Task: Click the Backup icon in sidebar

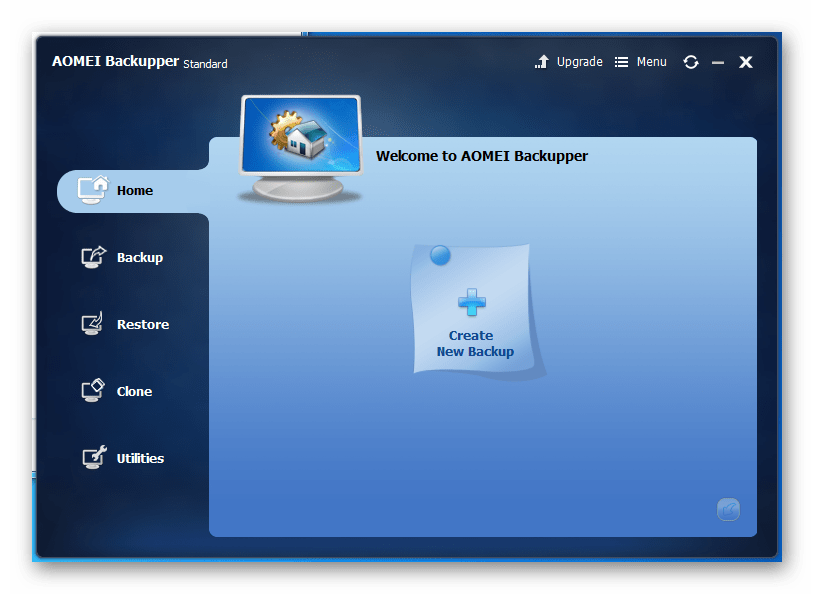Action: [92, 257]
